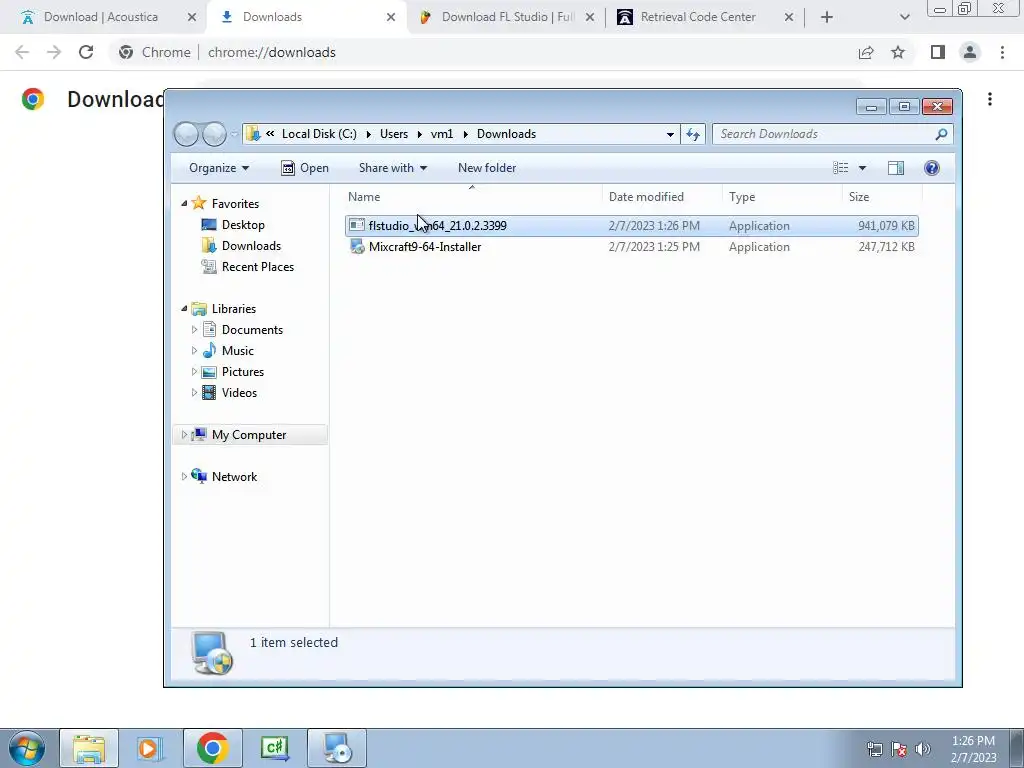Select Mixcraft9-64-Installer file name
The width and height of the screenshot is (1024, 768).
(425, 246)
